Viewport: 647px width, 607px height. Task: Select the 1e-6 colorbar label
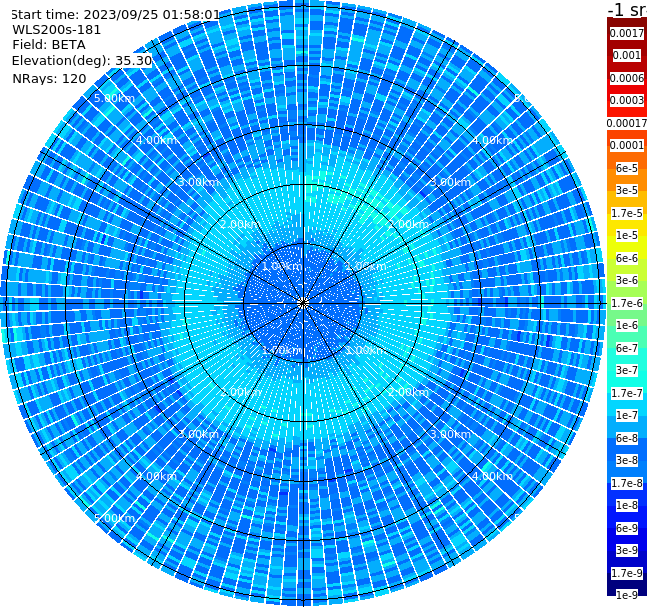click(x=627, y=325)
